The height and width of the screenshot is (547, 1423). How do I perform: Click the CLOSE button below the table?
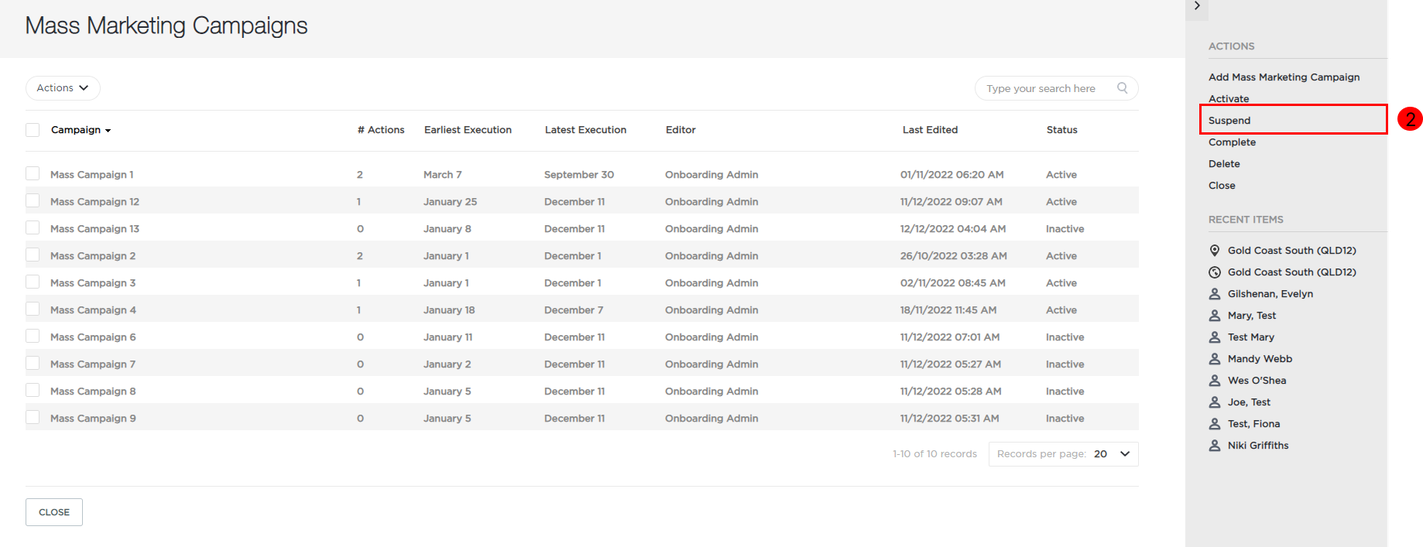click(54, 512)
